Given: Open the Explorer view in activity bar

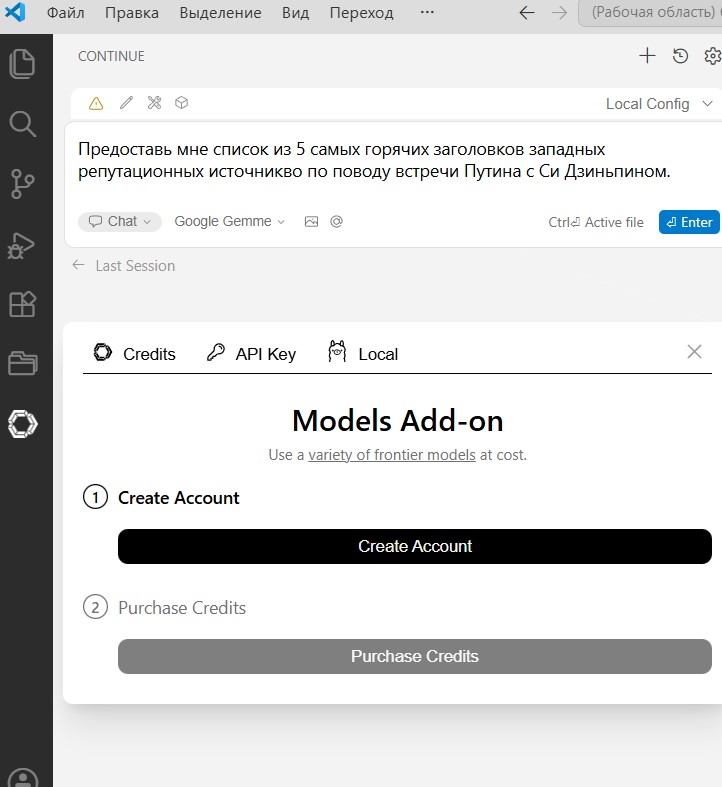Looking at the screenshot, I should [23, 64].
